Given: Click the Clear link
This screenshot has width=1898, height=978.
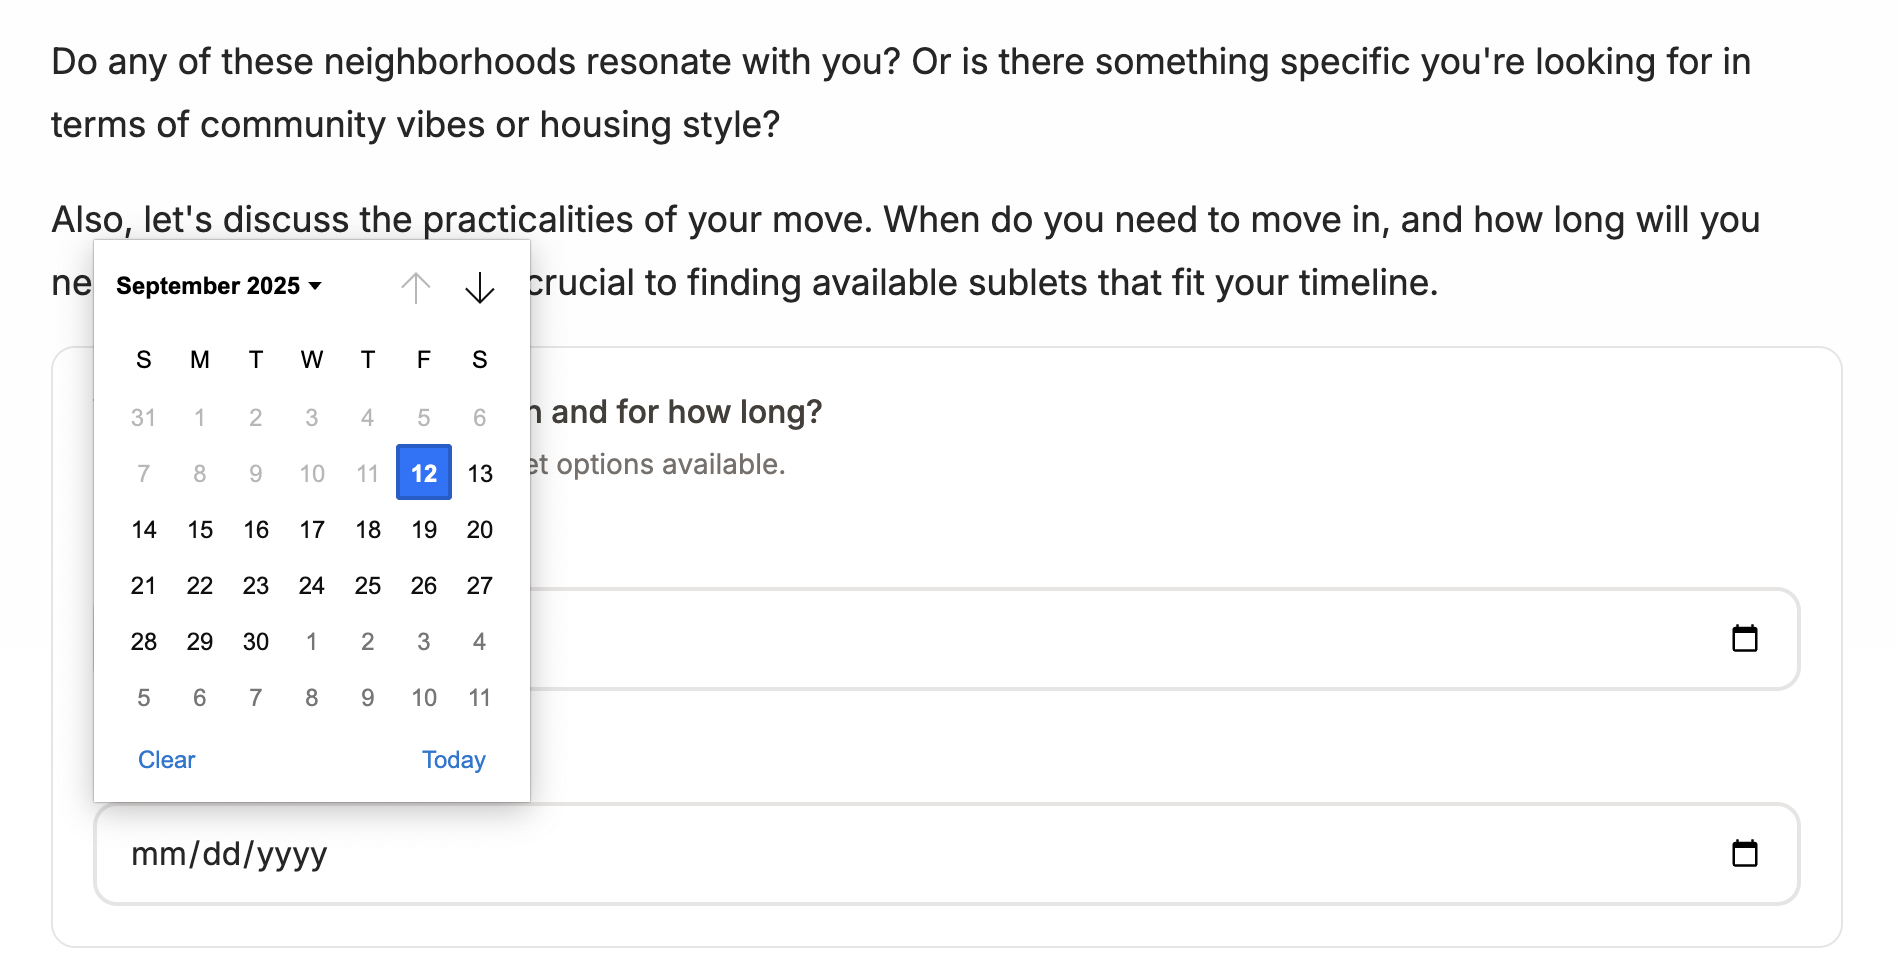Looking at the screenshot, I should click(166, 760).
